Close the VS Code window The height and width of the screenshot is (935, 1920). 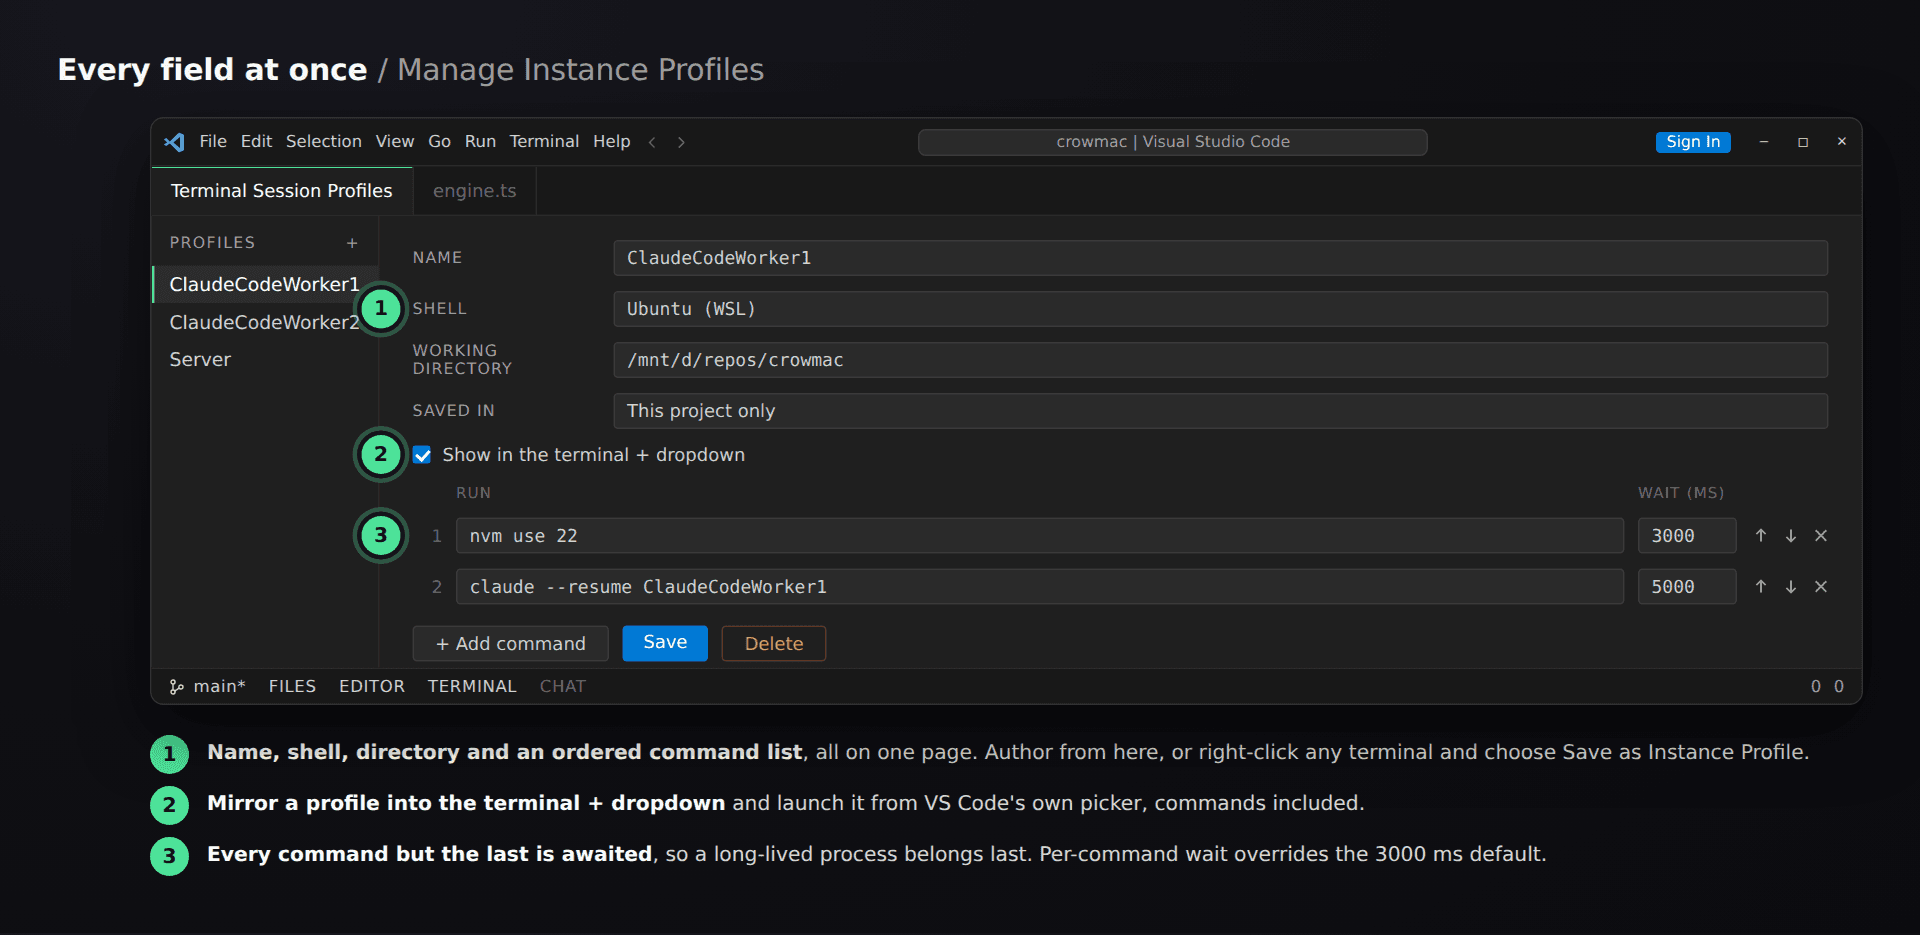tap(1841, 142)
